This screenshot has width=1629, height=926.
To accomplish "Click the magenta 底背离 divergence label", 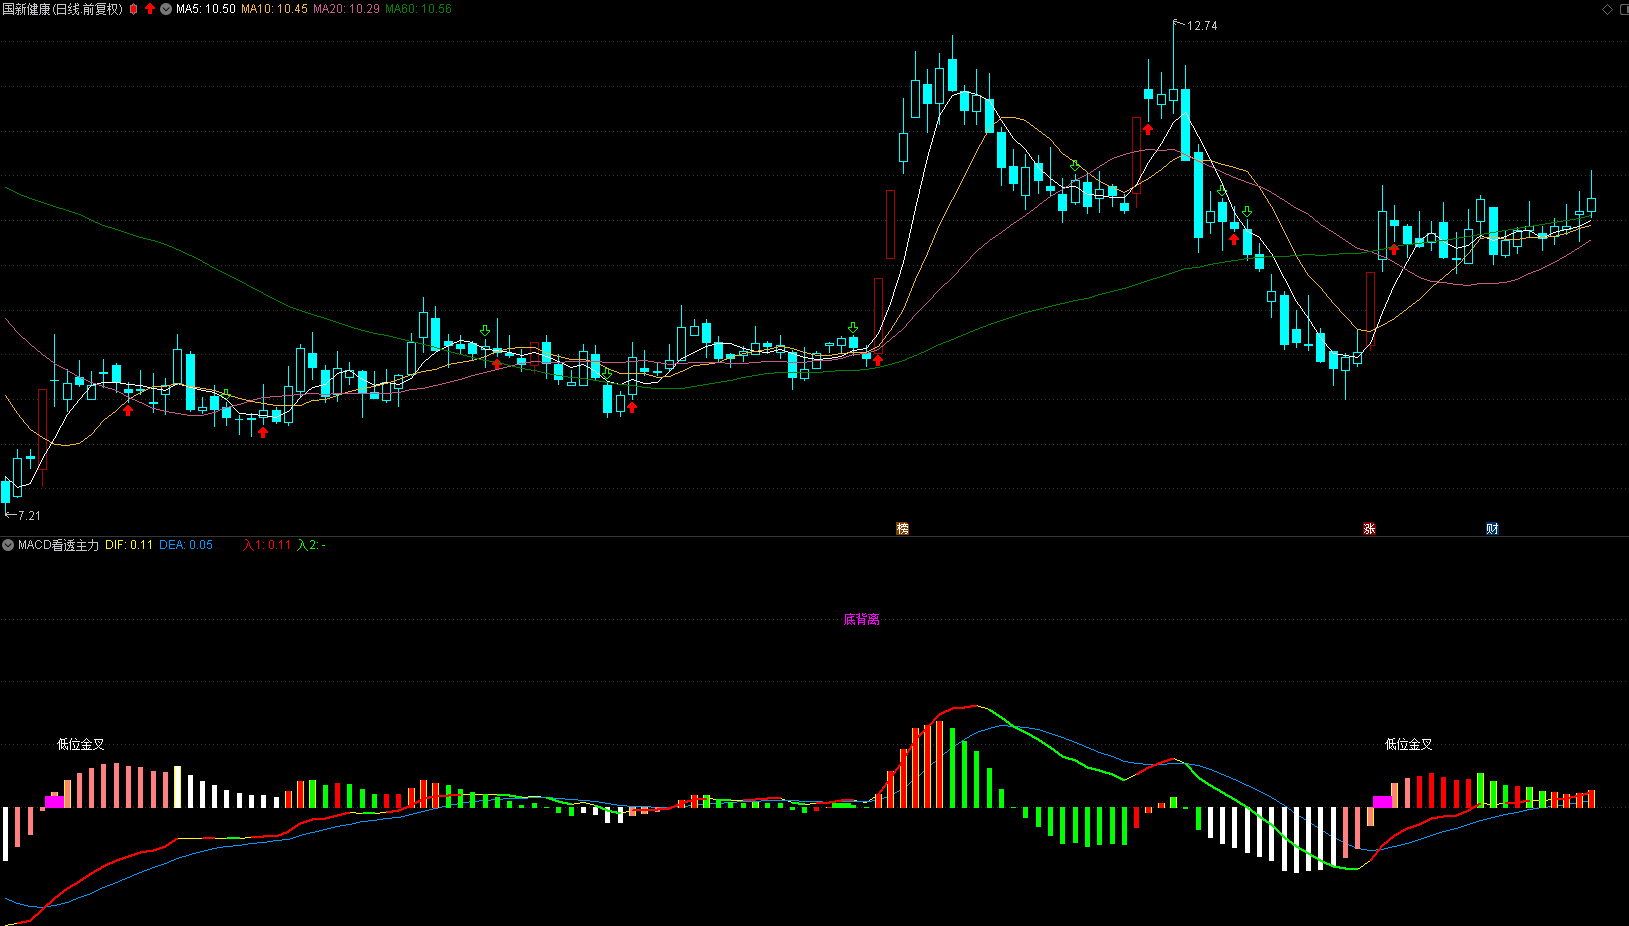I will [x=862, y=620].
